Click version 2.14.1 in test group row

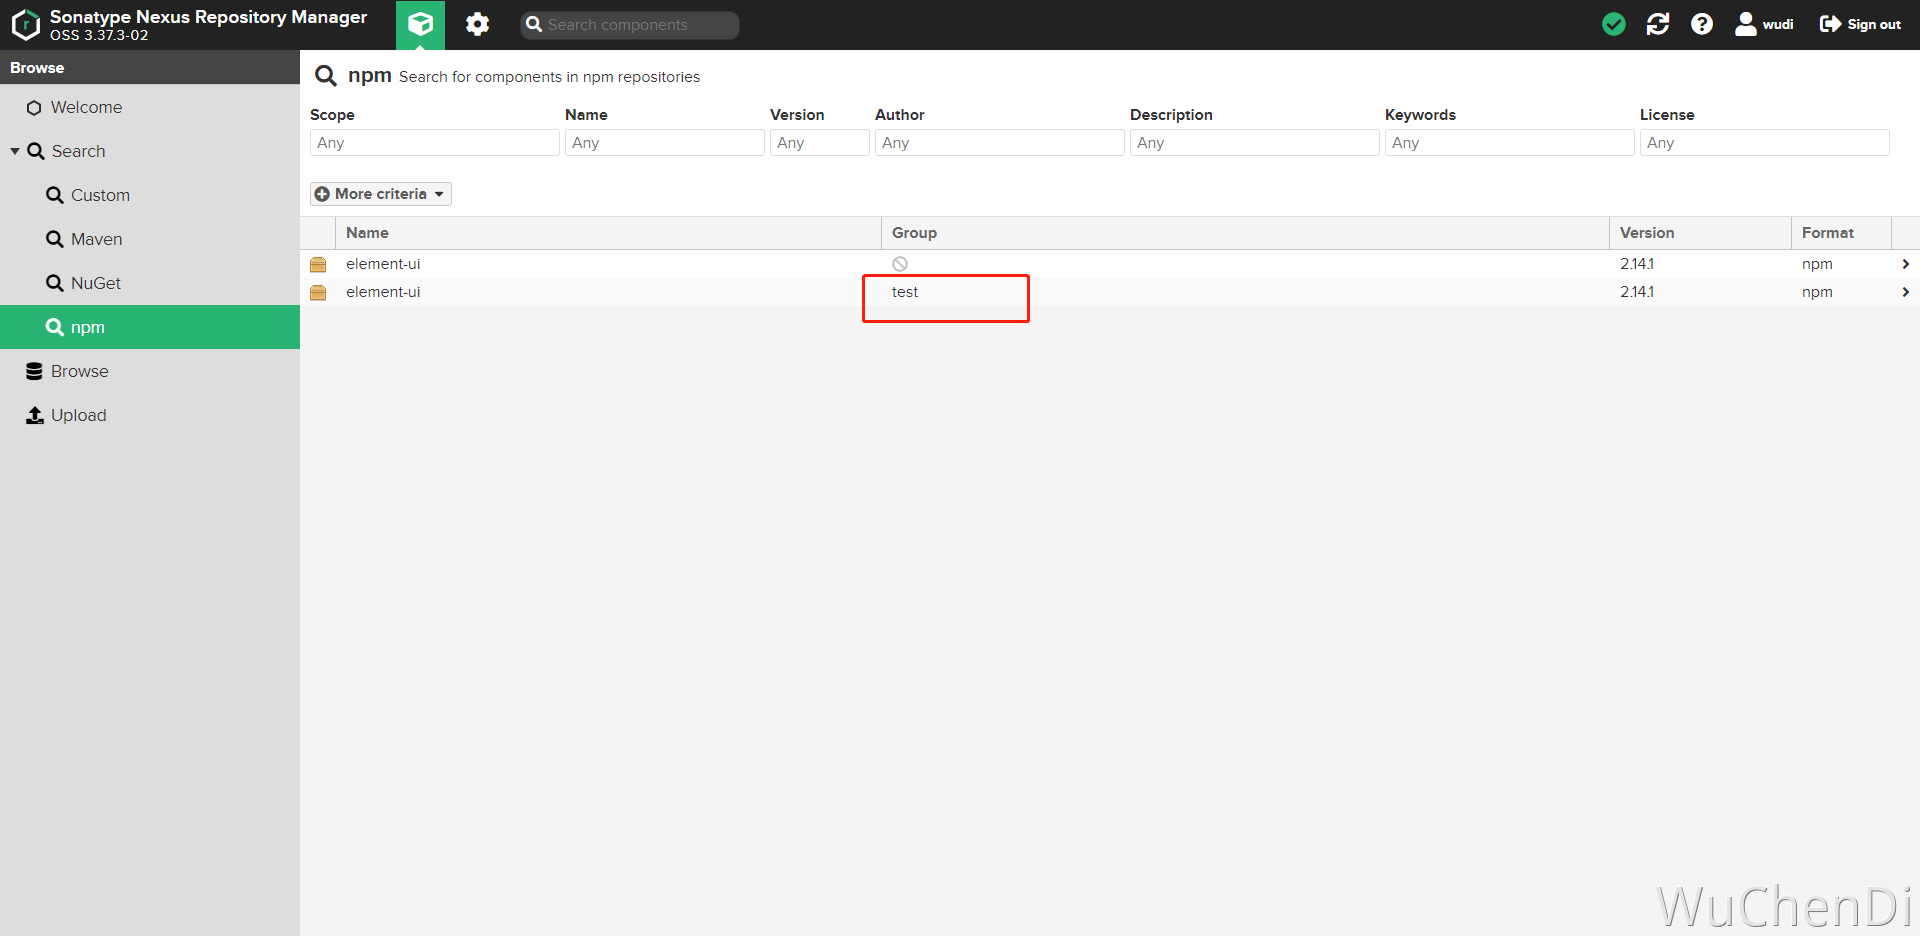1637,292
